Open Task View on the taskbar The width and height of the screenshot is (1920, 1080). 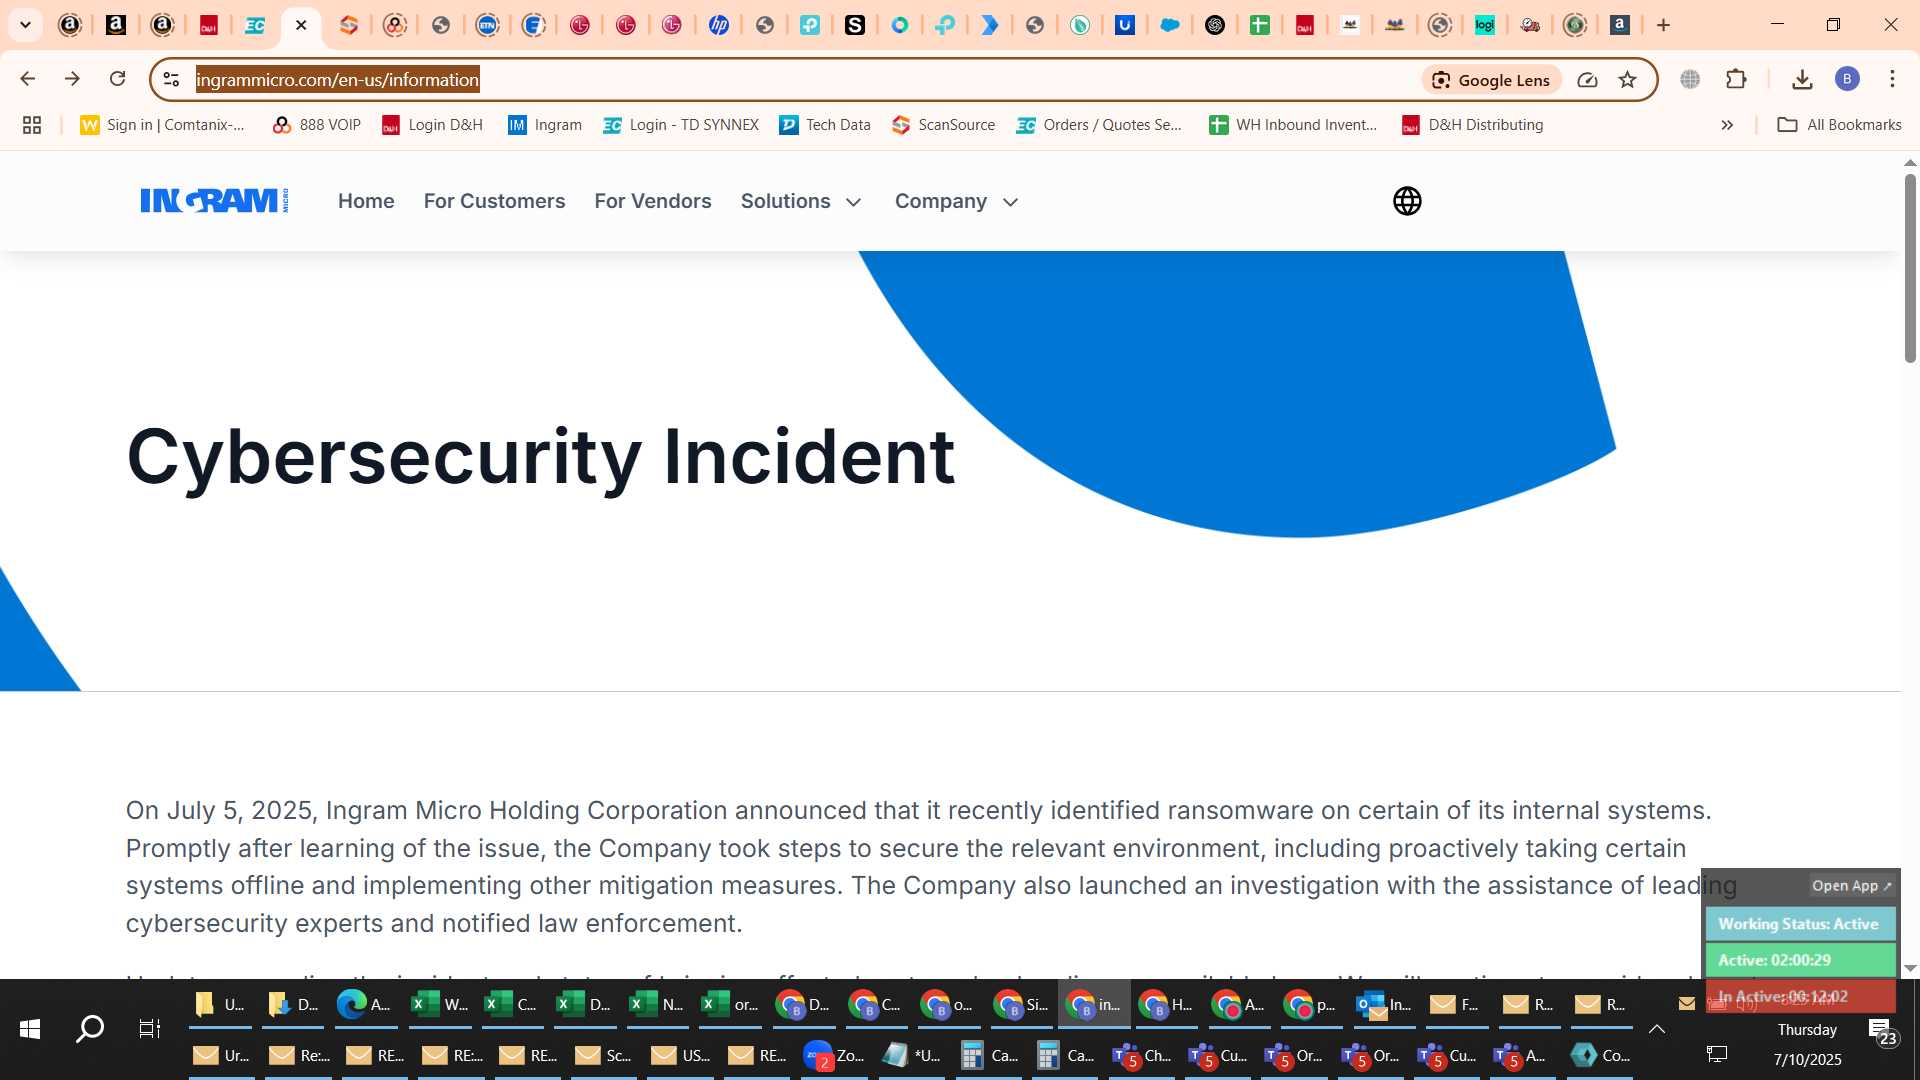click(149, 1029)
